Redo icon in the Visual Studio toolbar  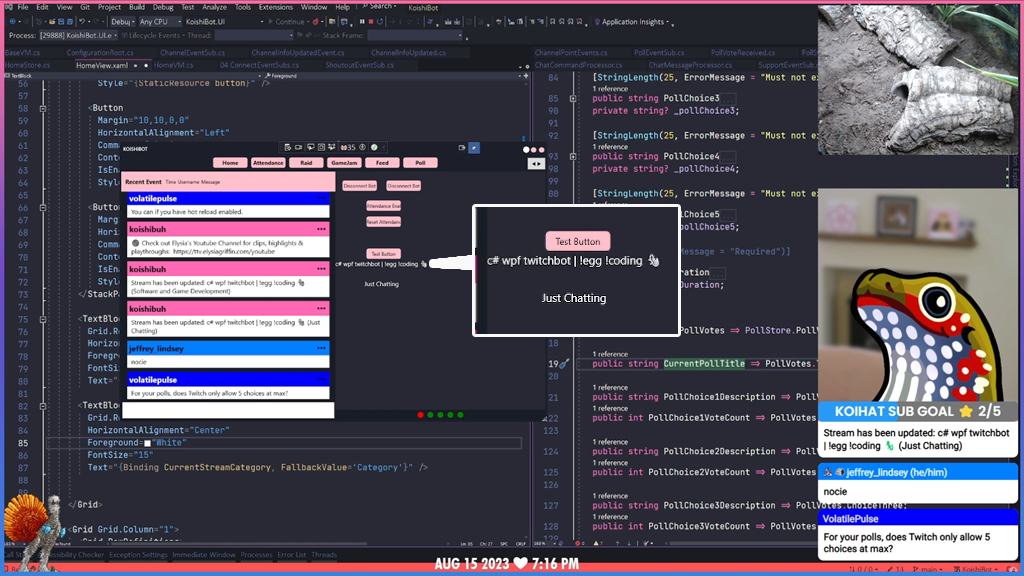point(96,22)
